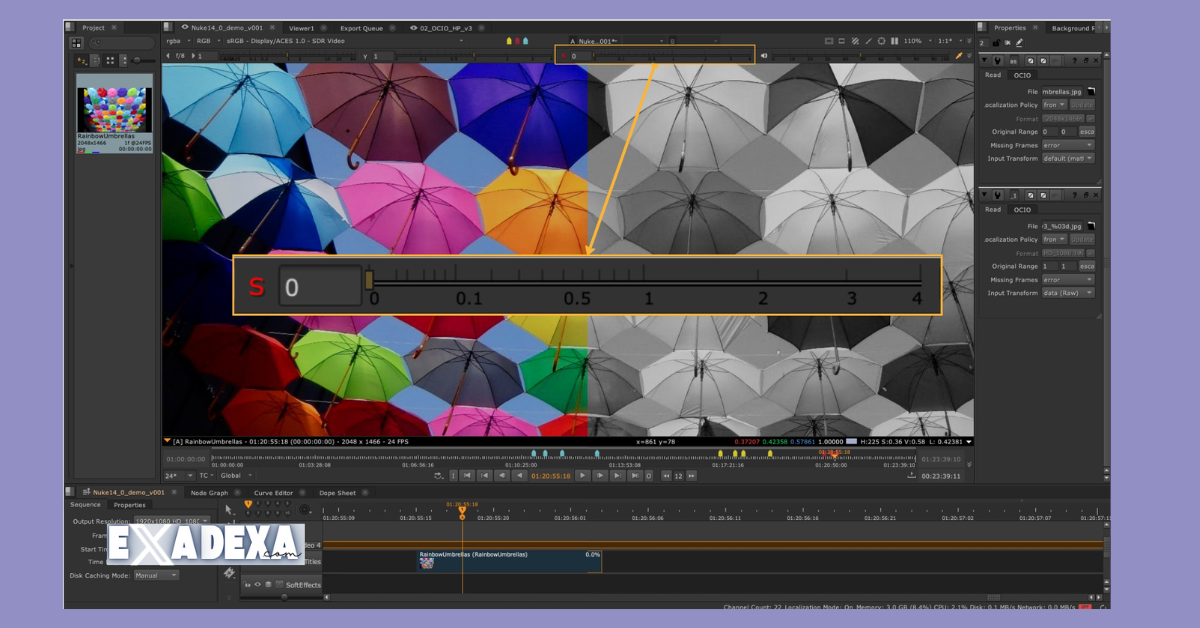Screen dimensions: 1200x628
Task: Open the OCIO tab on the first Read node
Action: [1021, 75]
